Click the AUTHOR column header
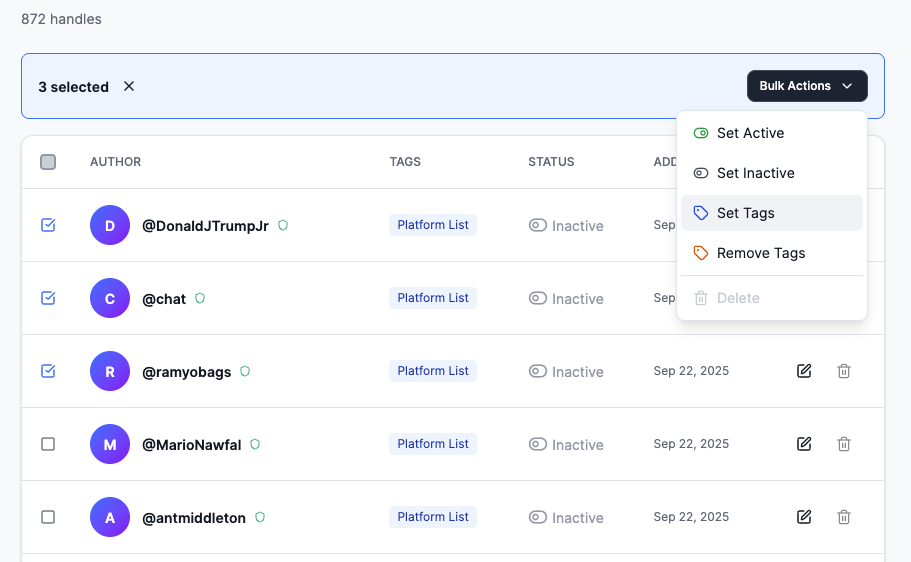911x562 pixels. (116, 162)
